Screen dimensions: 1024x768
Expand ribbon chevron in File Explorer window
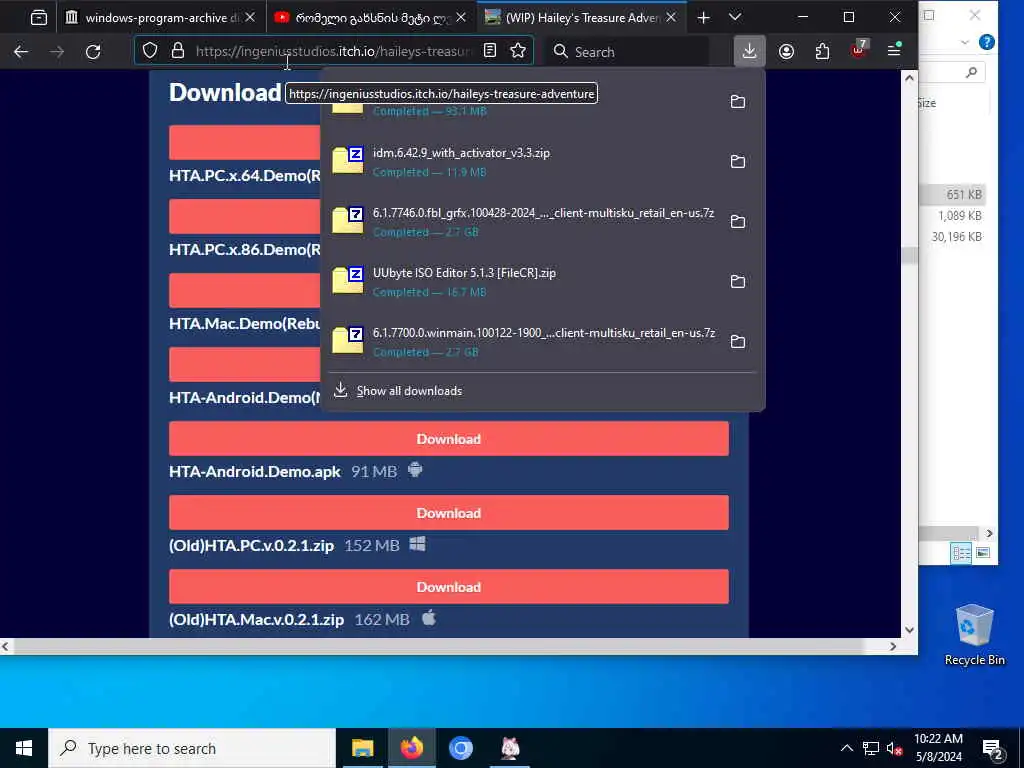click(x=965, y=42)
